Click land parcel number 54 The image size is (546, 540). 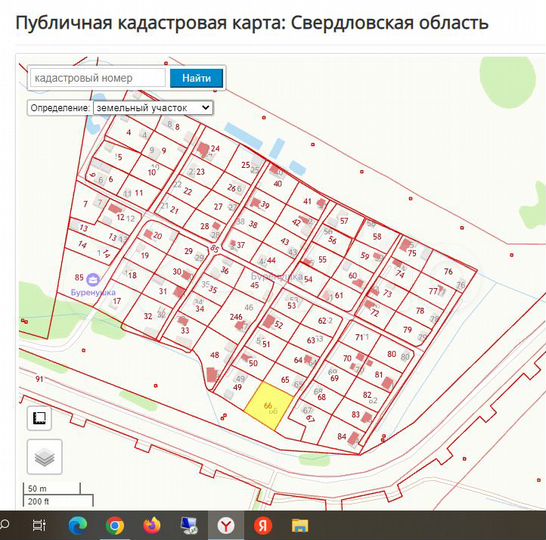pos(308,279)
